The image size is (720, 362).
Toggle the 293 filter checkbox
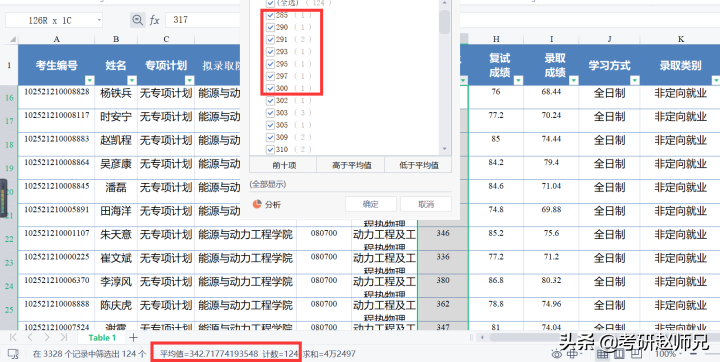tap(270, 51)
